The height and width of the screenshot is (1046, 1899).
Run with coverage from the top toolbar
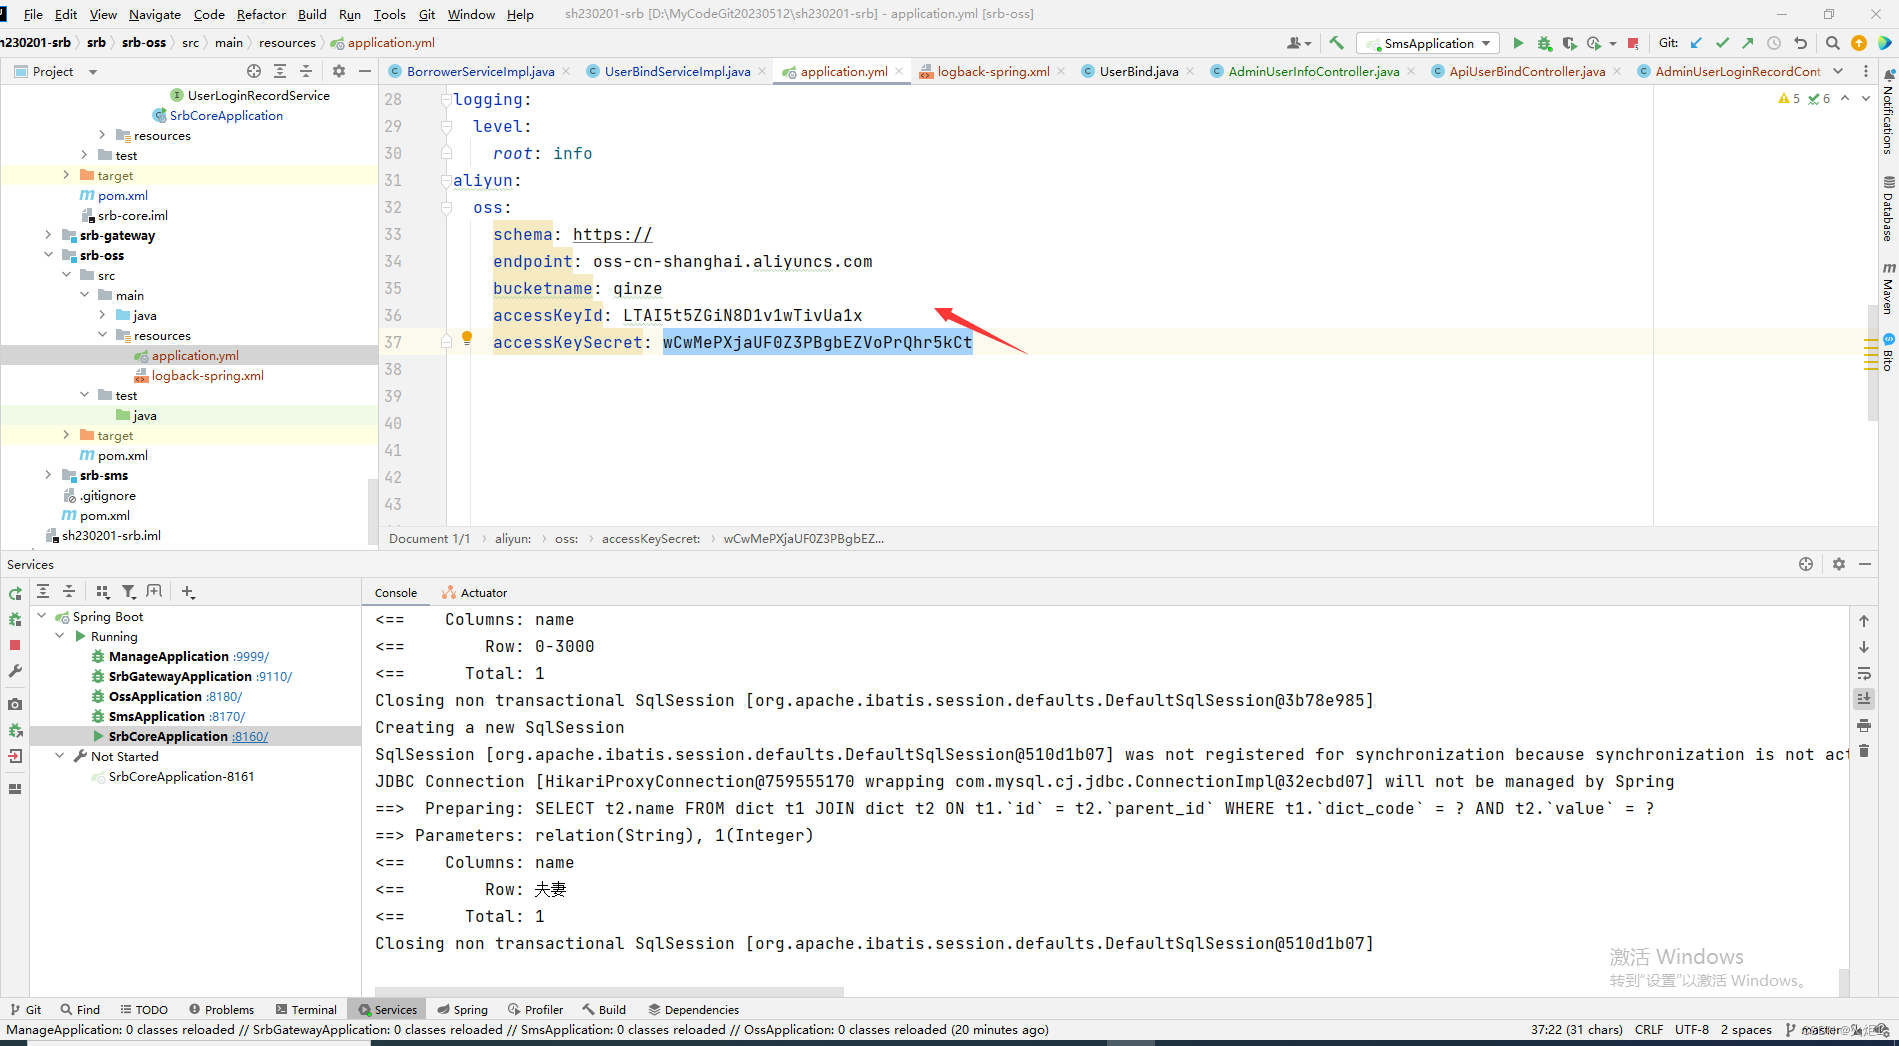click(1570, 43)
